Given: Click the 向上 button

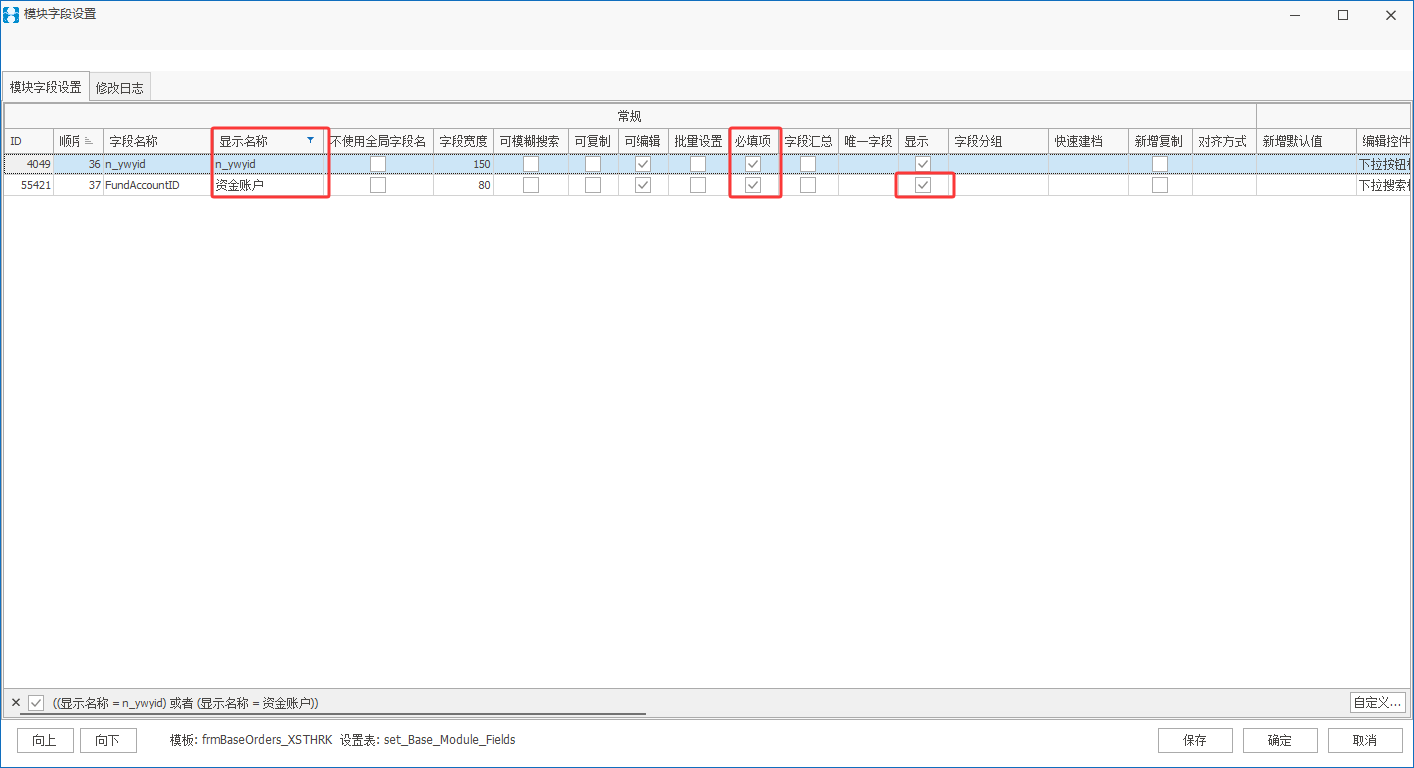Looking at the screenshot, I should pos(44,741).
